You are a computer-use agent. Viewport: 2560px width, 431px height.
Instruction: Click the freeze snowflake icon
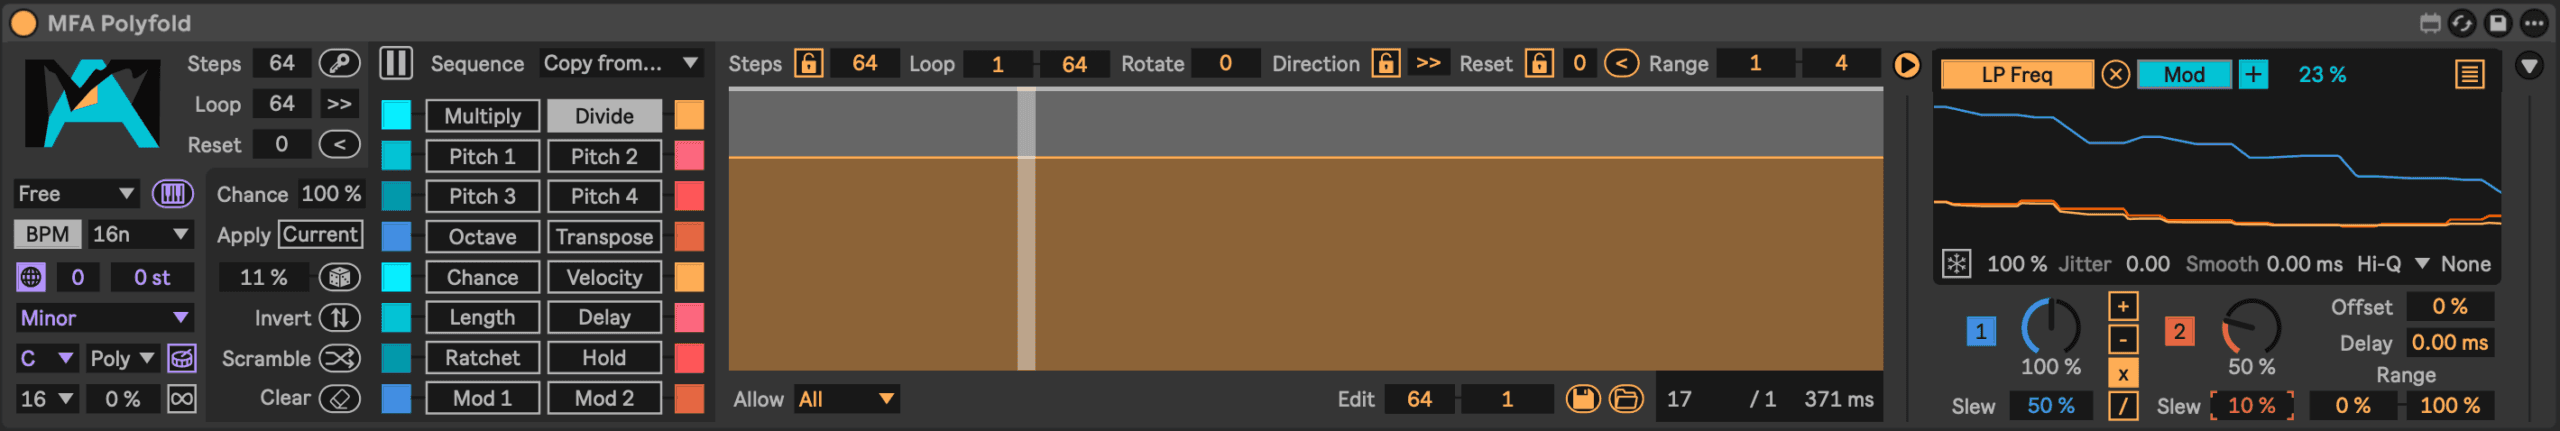(x=1956, y=264)
